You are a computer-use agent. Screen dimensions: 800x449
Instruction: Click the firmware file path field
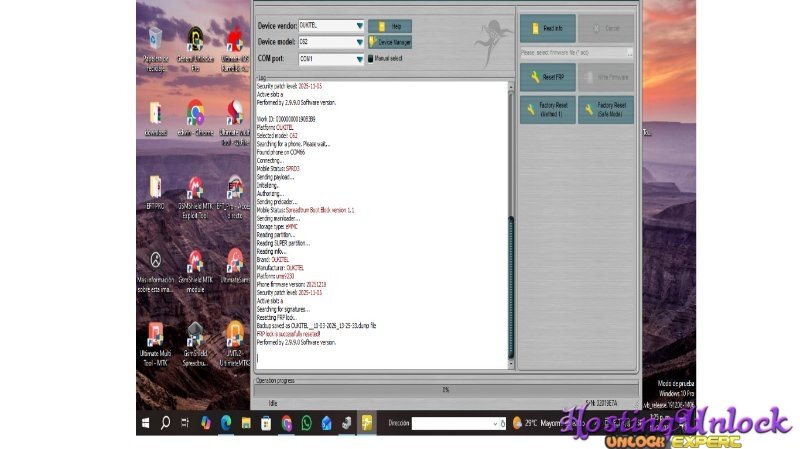(x=572, y=51)
